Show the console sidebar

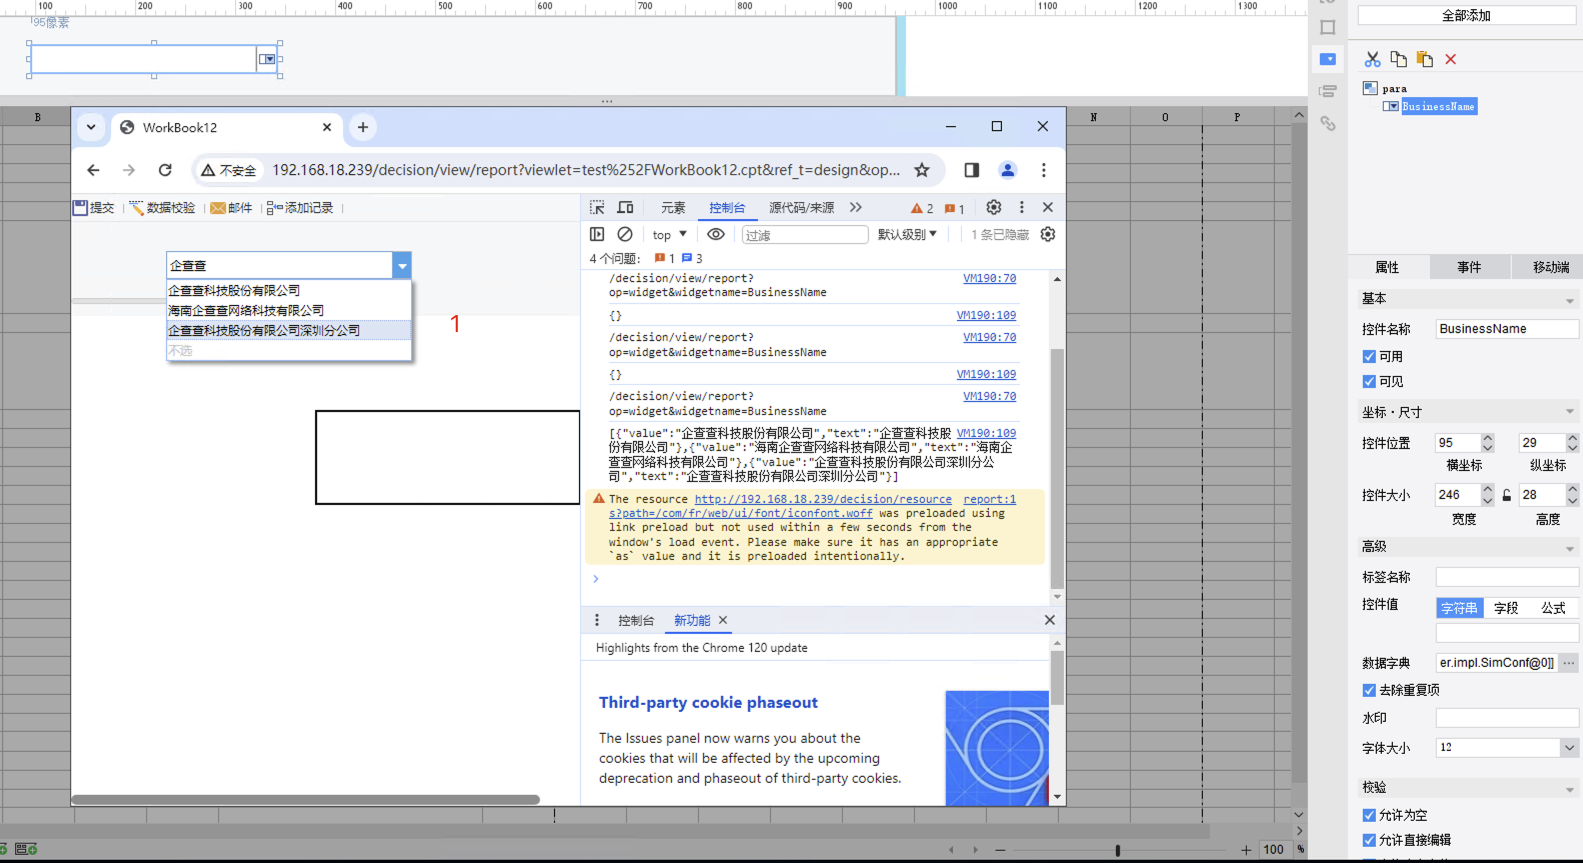[597, 234]
